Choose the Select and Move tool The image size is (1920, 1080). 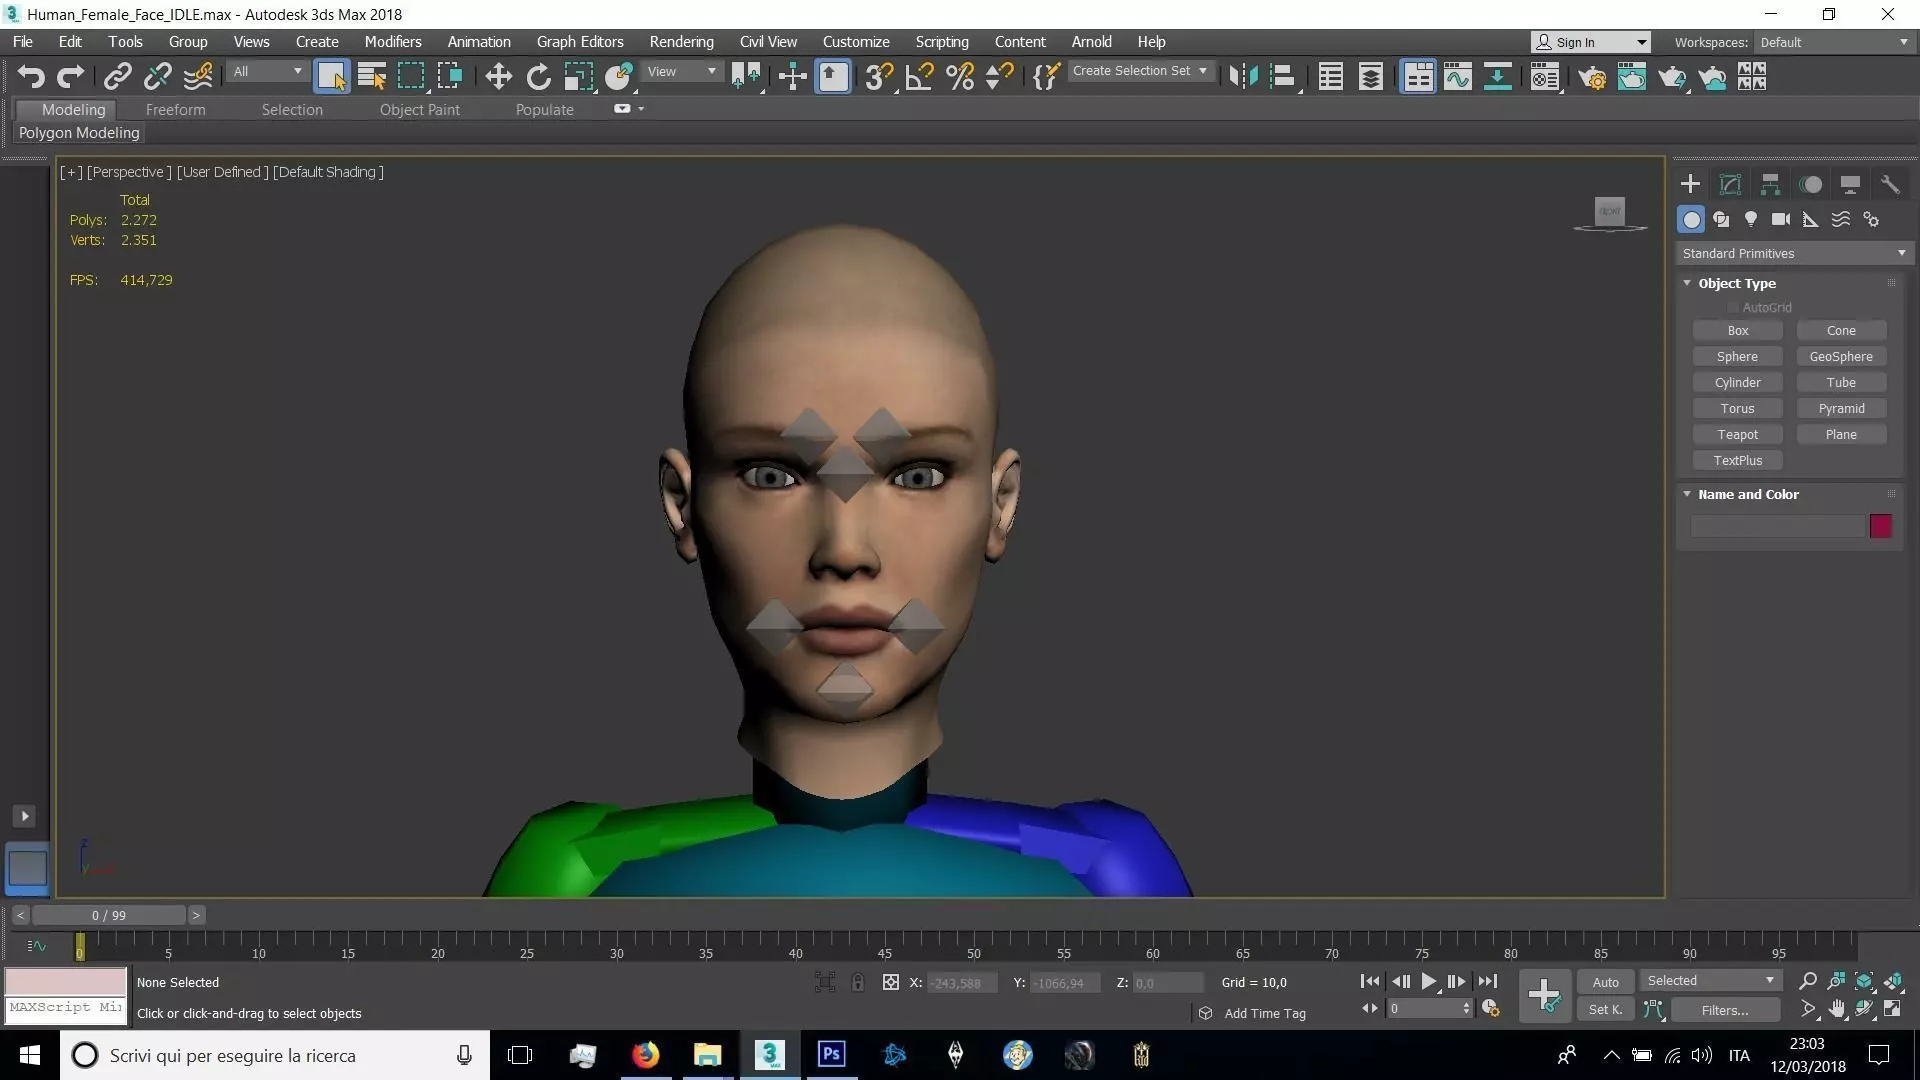pos(498,77)
